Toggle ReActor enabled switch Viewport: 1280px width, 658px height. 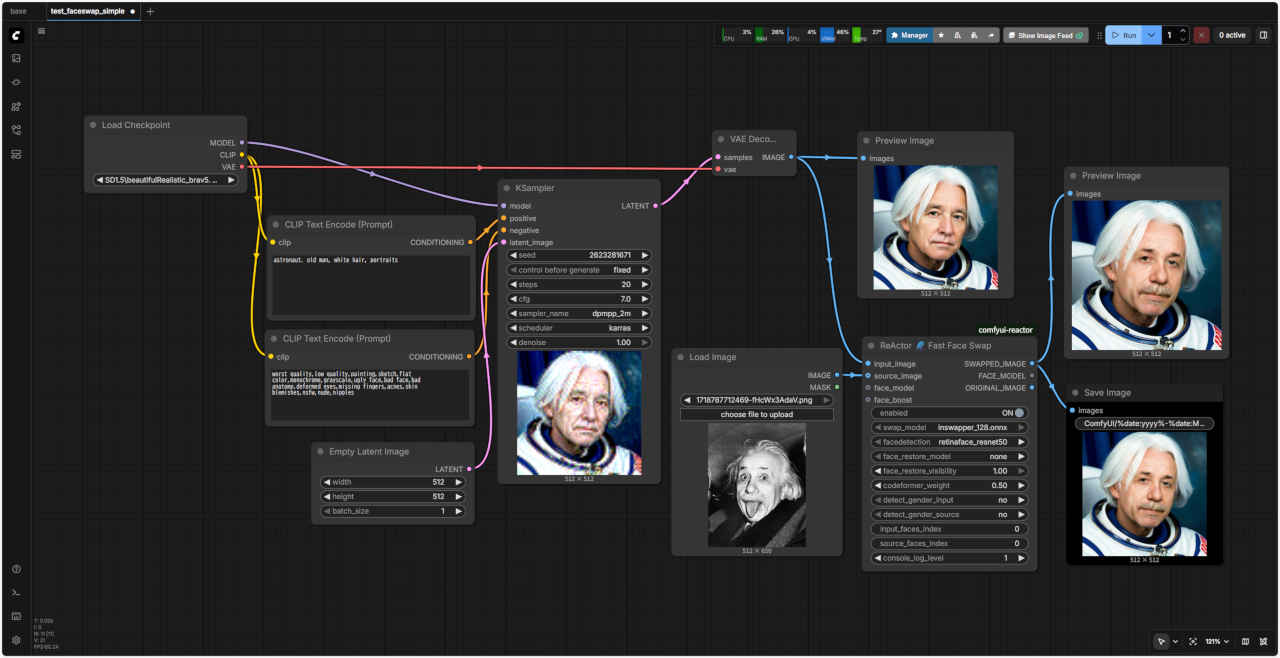1019,412
